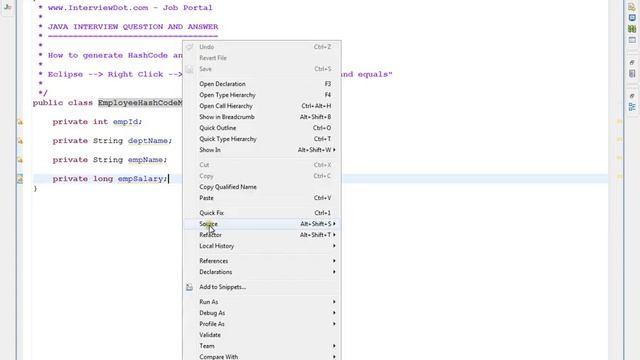Click the closing brace of the class
Viewport: 640px width, 360px height.
[35, 188]
